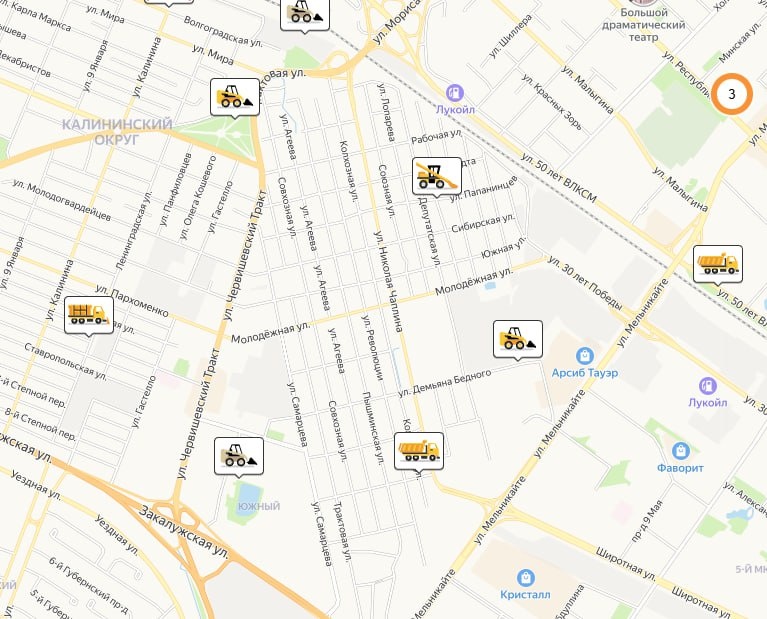The height and width of the screenshot is (619, 767).
Task: Open the cluster marker showing 3
Action: point(731,94)
